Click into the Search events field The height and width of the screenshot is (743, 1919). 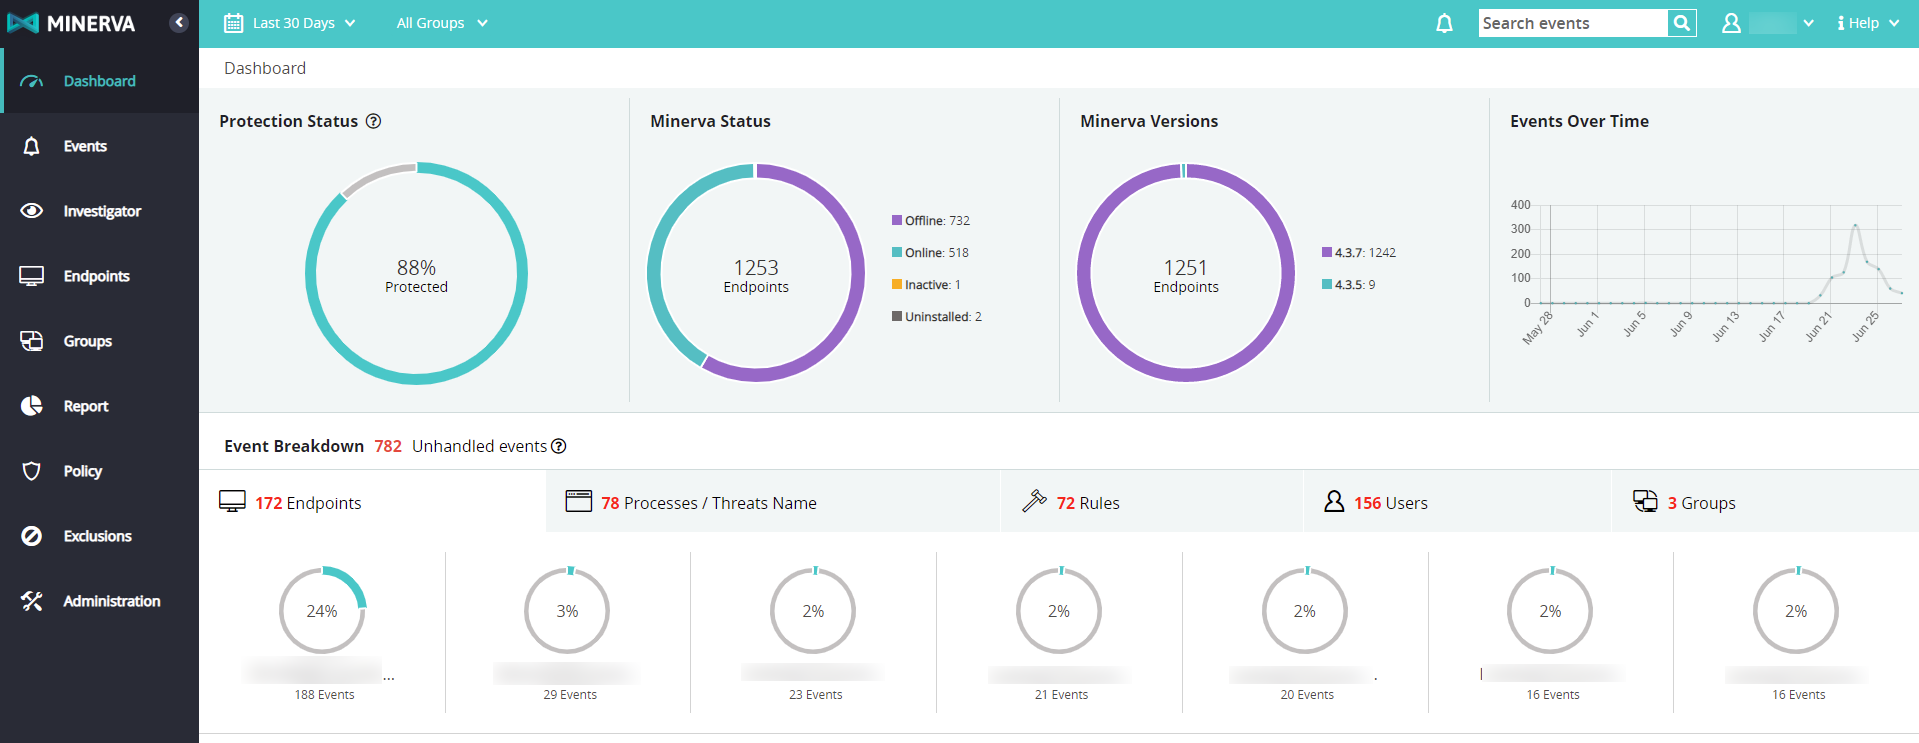coord(1572,23)
